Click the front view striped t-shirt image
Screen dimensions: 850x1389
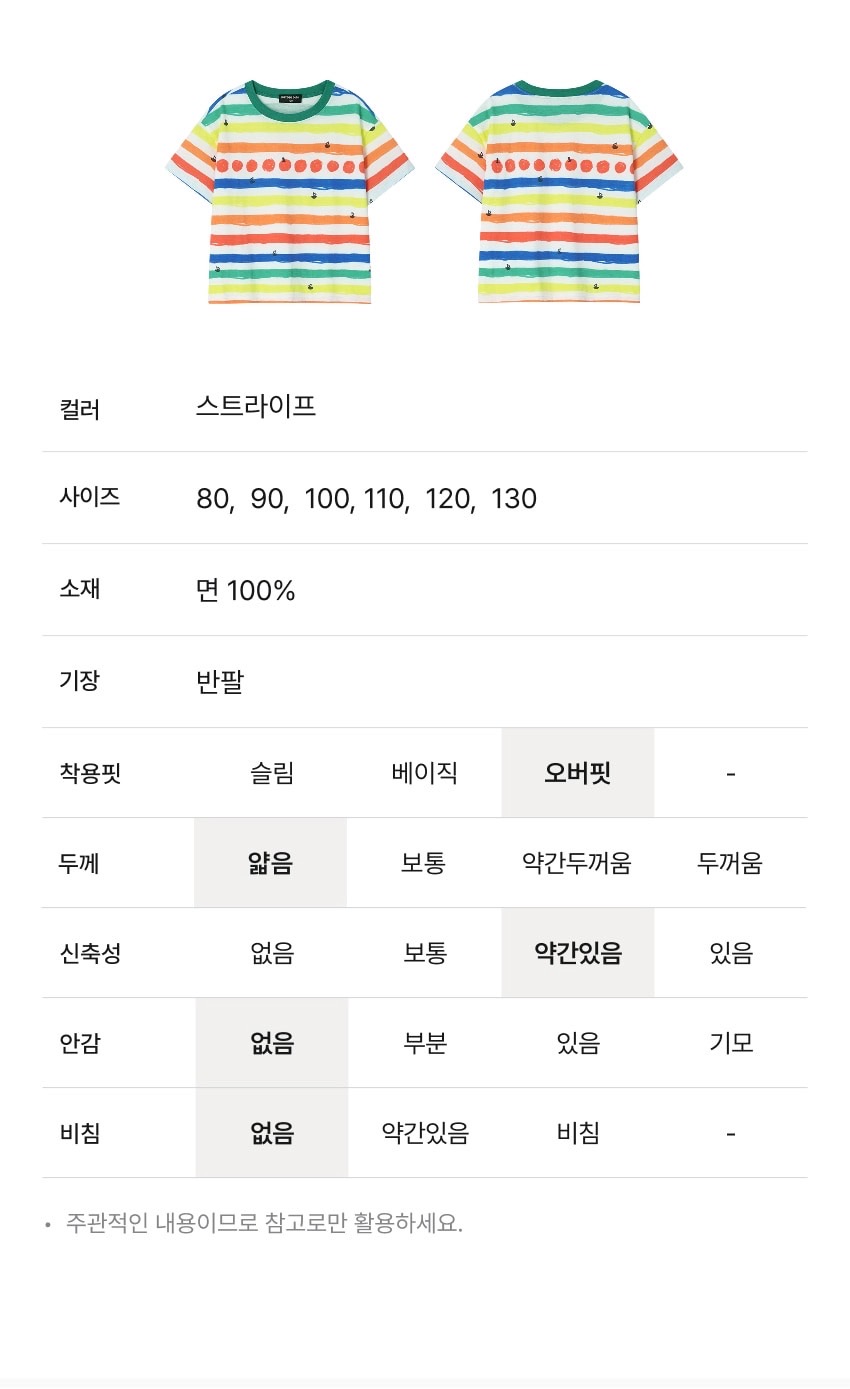click(290, 192)
